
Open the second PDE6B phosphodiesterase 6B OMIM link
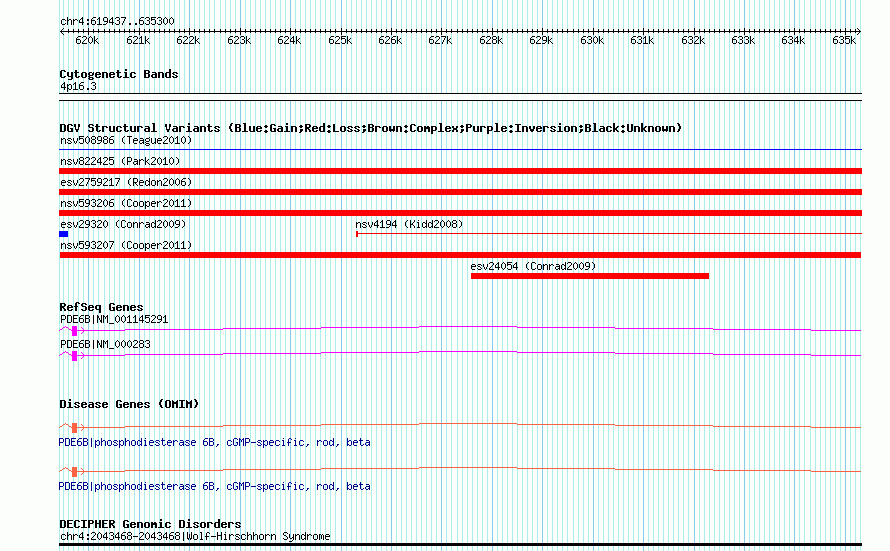point(215,486)
